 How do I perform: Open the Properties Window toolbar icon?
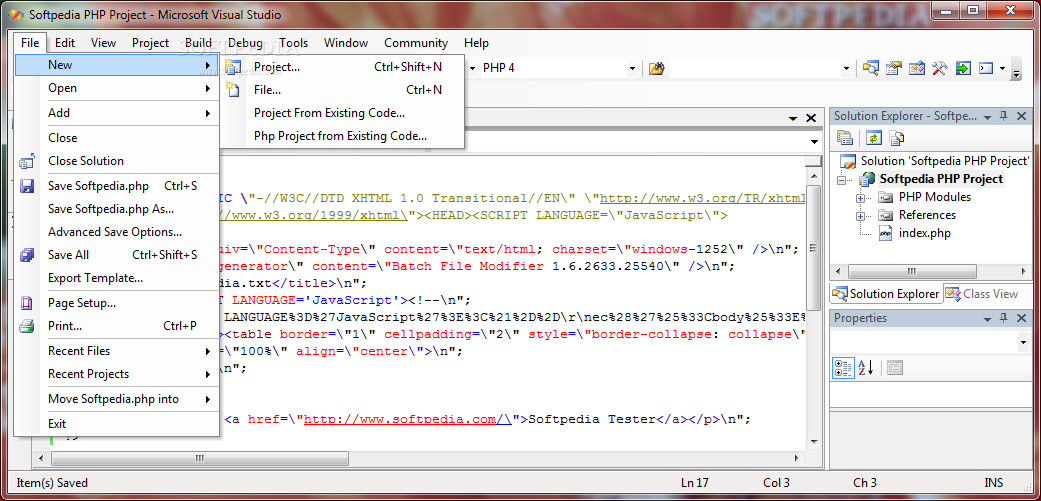pyautogui.click(x=894, y=68)
